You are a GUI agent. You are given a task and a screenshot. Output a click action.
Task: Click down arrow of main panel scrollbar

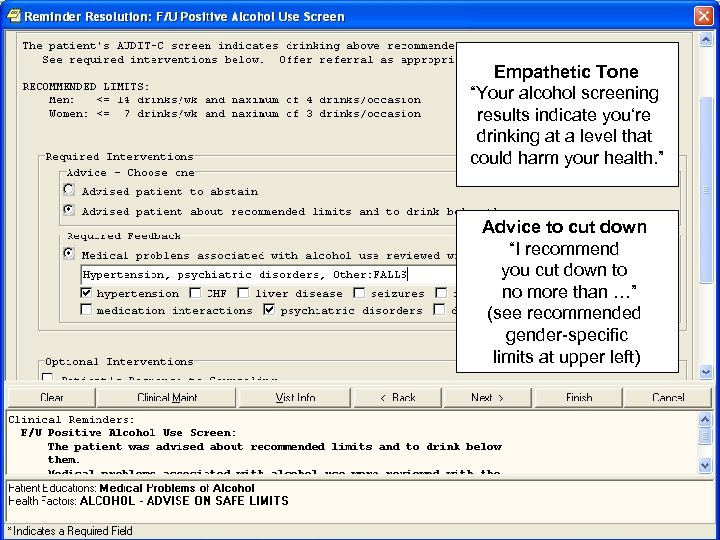click(706, 372)
